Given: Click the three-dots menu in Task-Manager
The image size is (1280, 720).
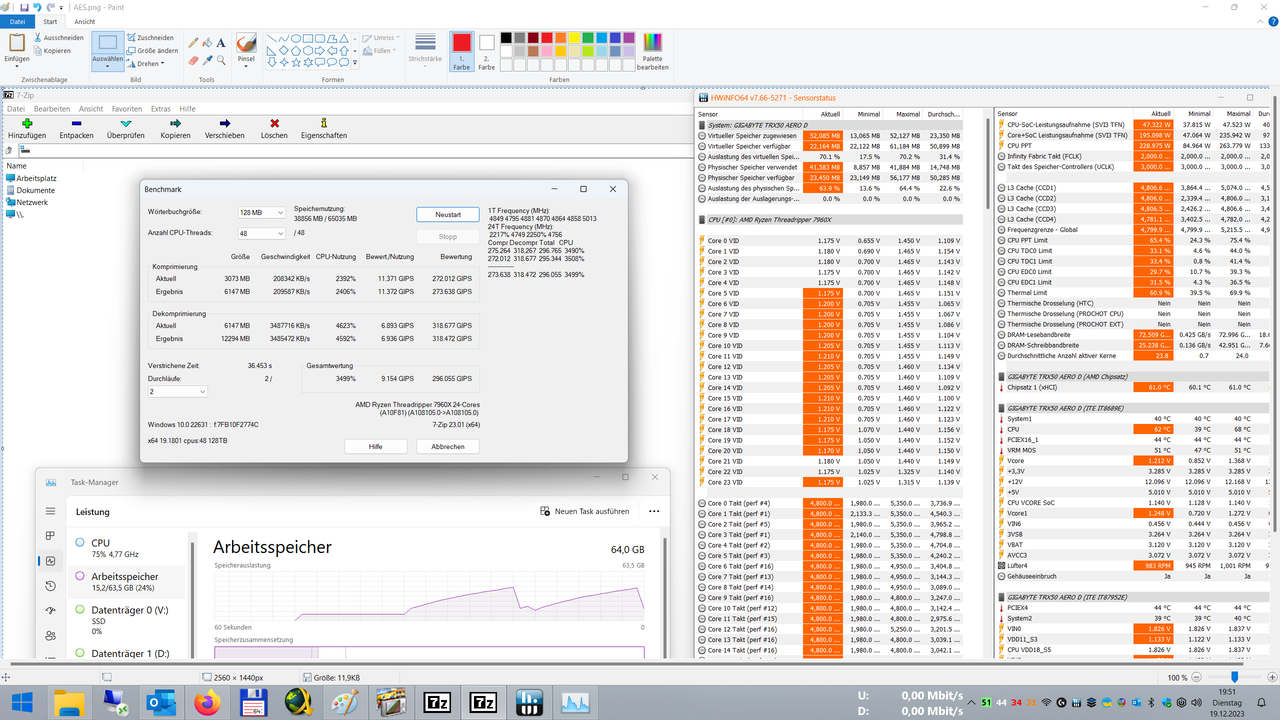Looking at the screenshot, I should pos(654,510).
